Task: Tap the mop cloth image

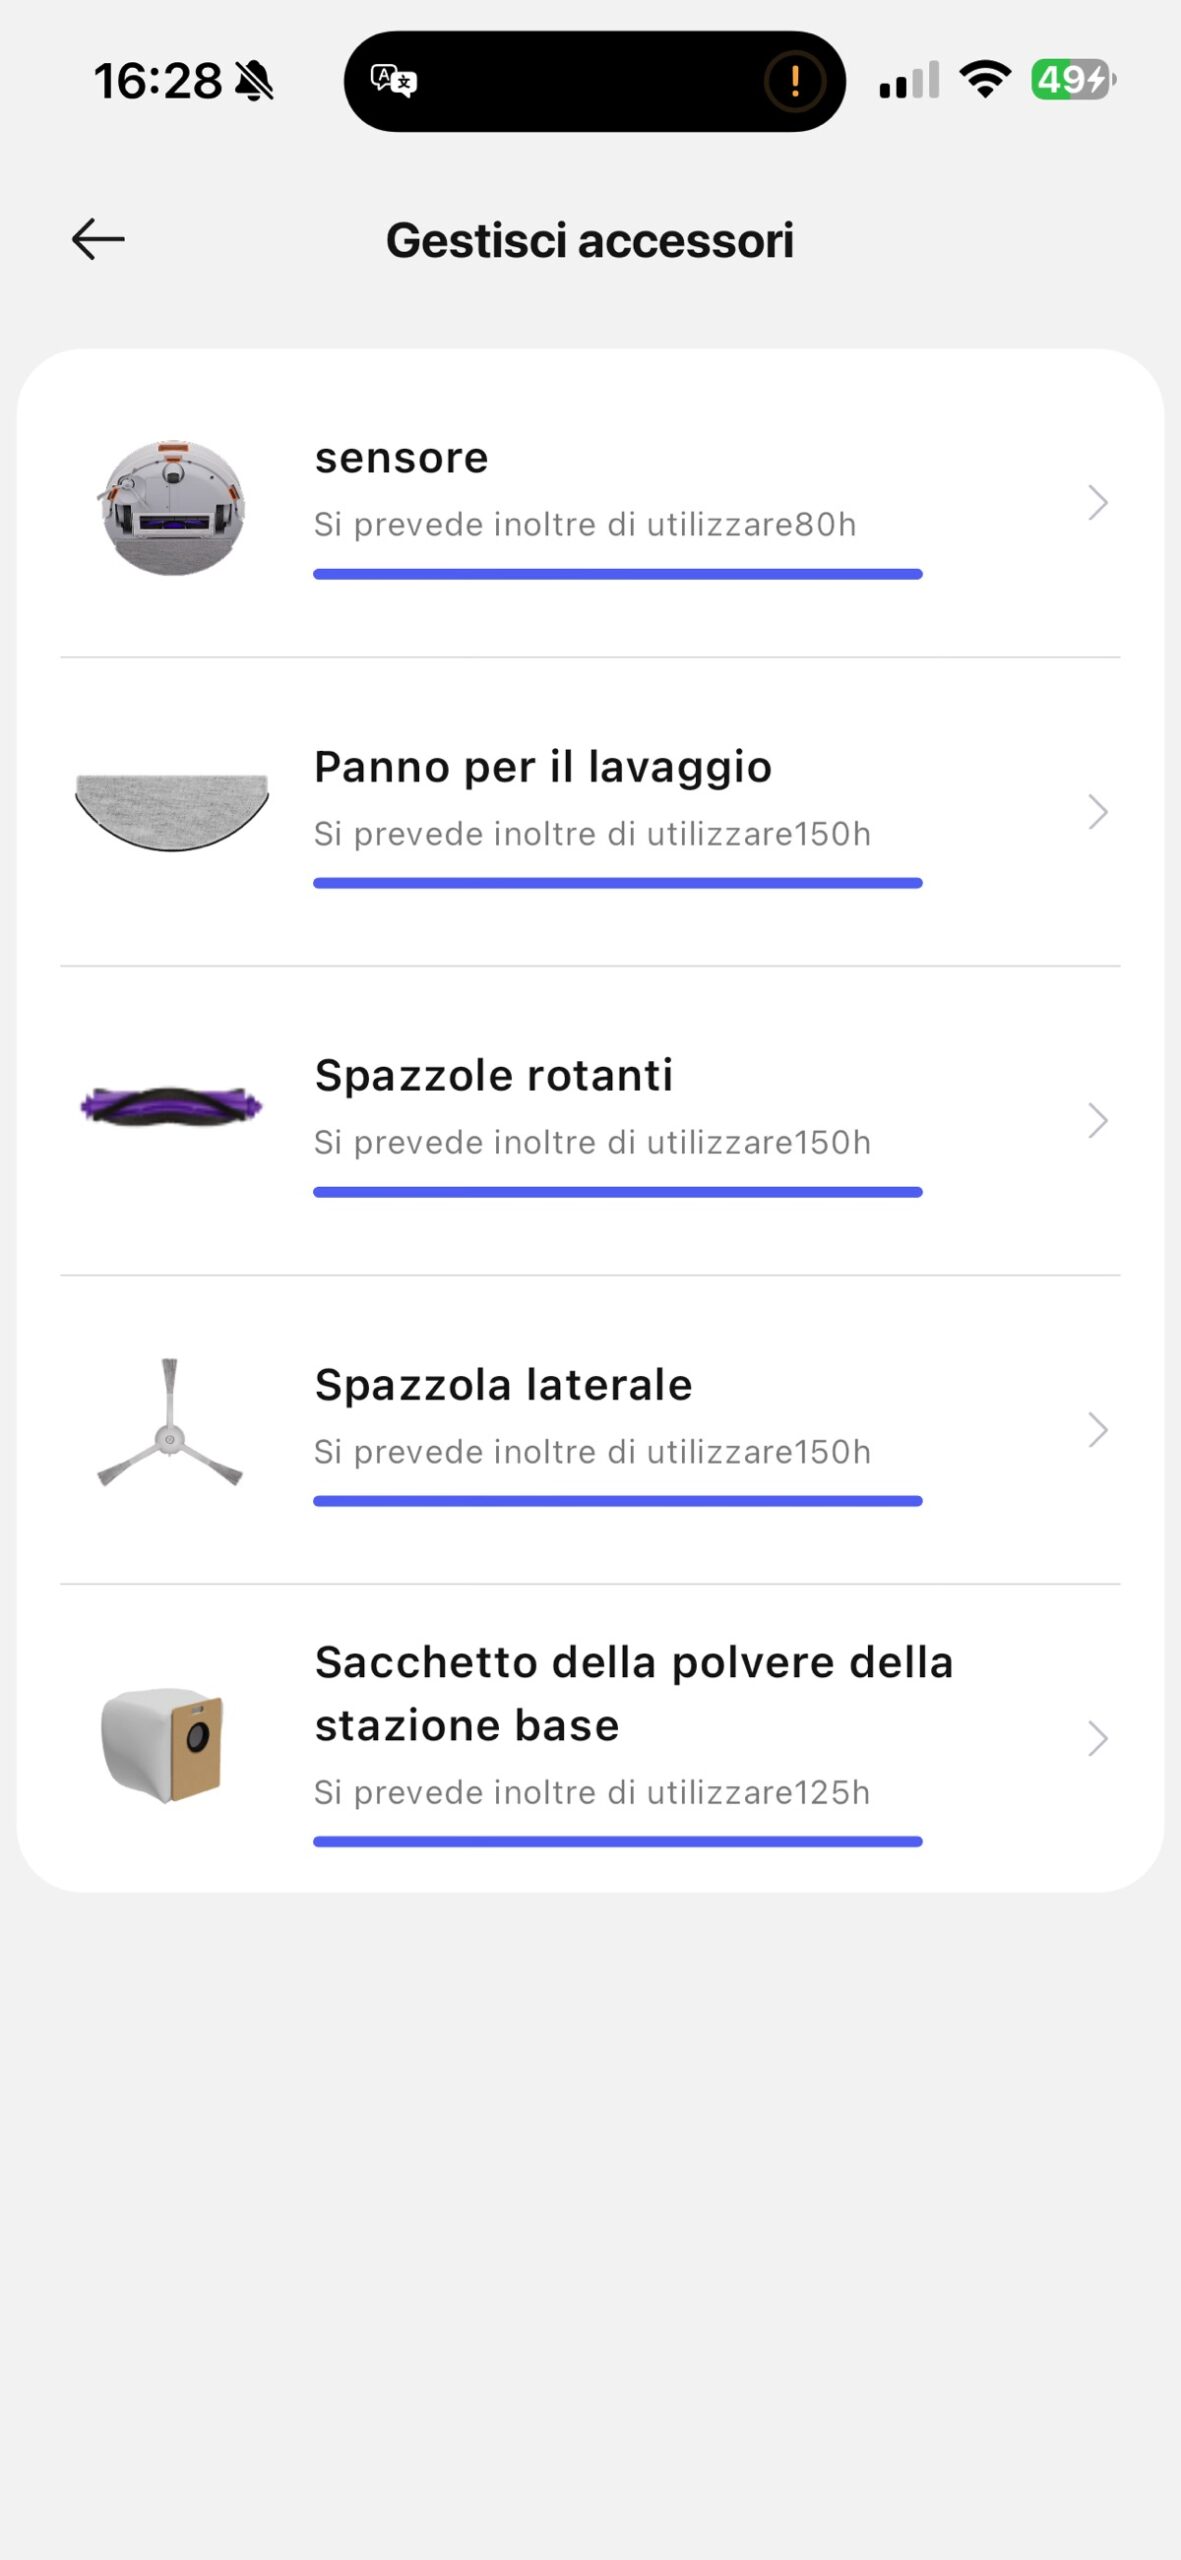Action: [x=172, y=811]
